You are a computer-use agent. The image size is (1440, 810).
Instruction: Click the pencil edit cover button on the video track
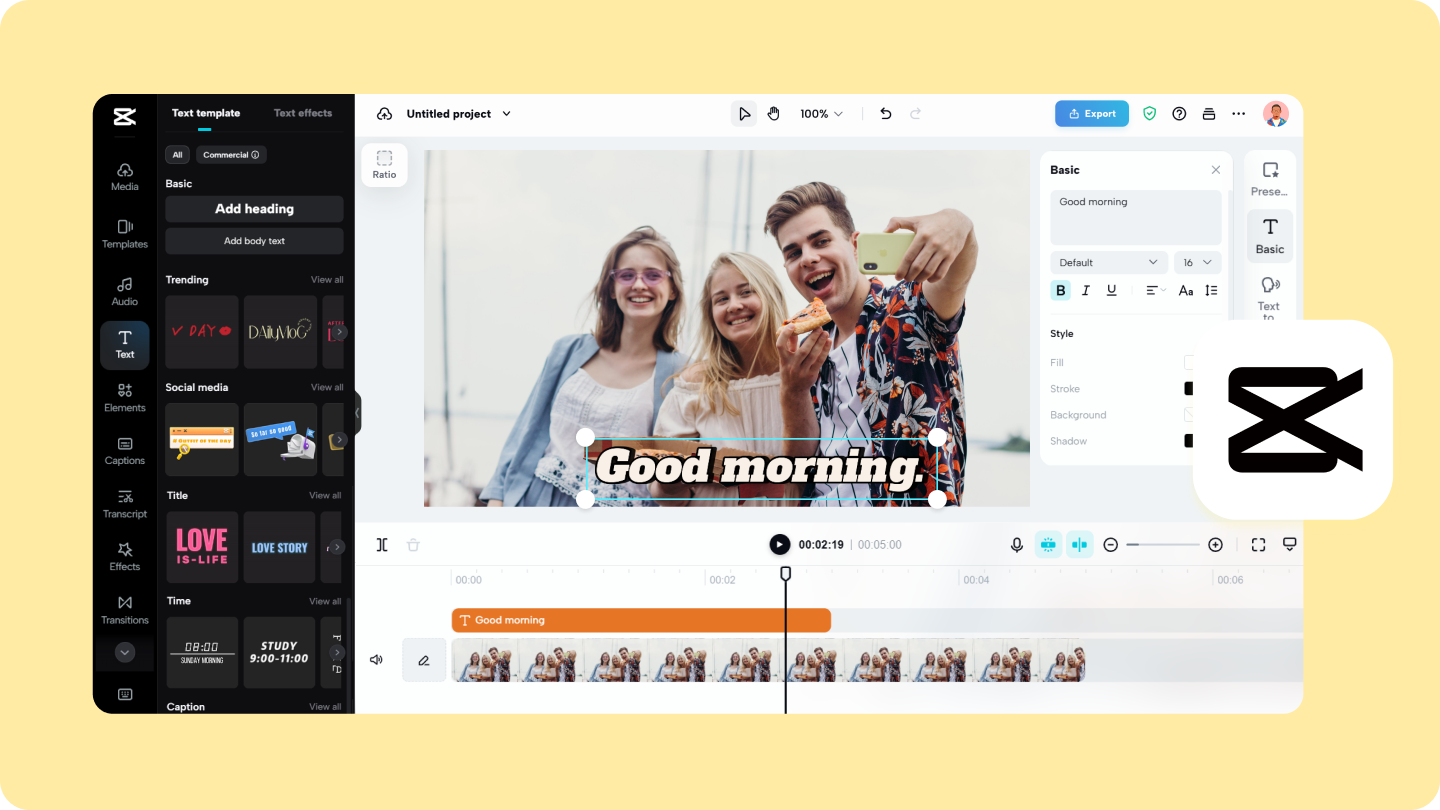click(x=424, y=660)
